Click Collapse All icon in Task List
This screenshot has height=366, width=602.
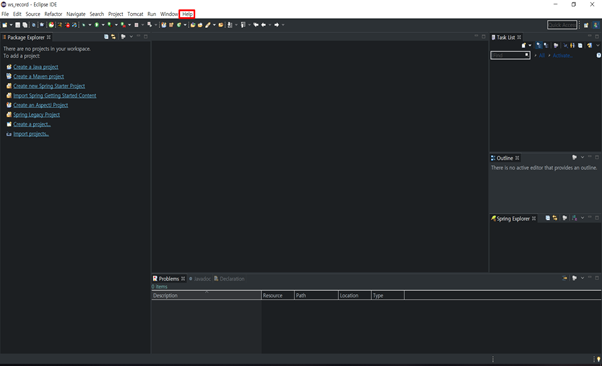580,45
